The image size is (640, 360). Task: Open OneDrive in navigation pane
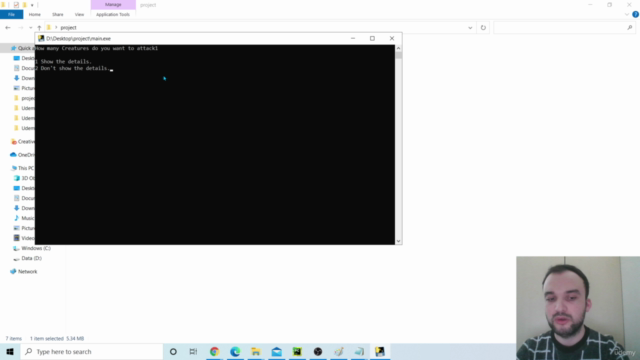(x=22, y=155)
